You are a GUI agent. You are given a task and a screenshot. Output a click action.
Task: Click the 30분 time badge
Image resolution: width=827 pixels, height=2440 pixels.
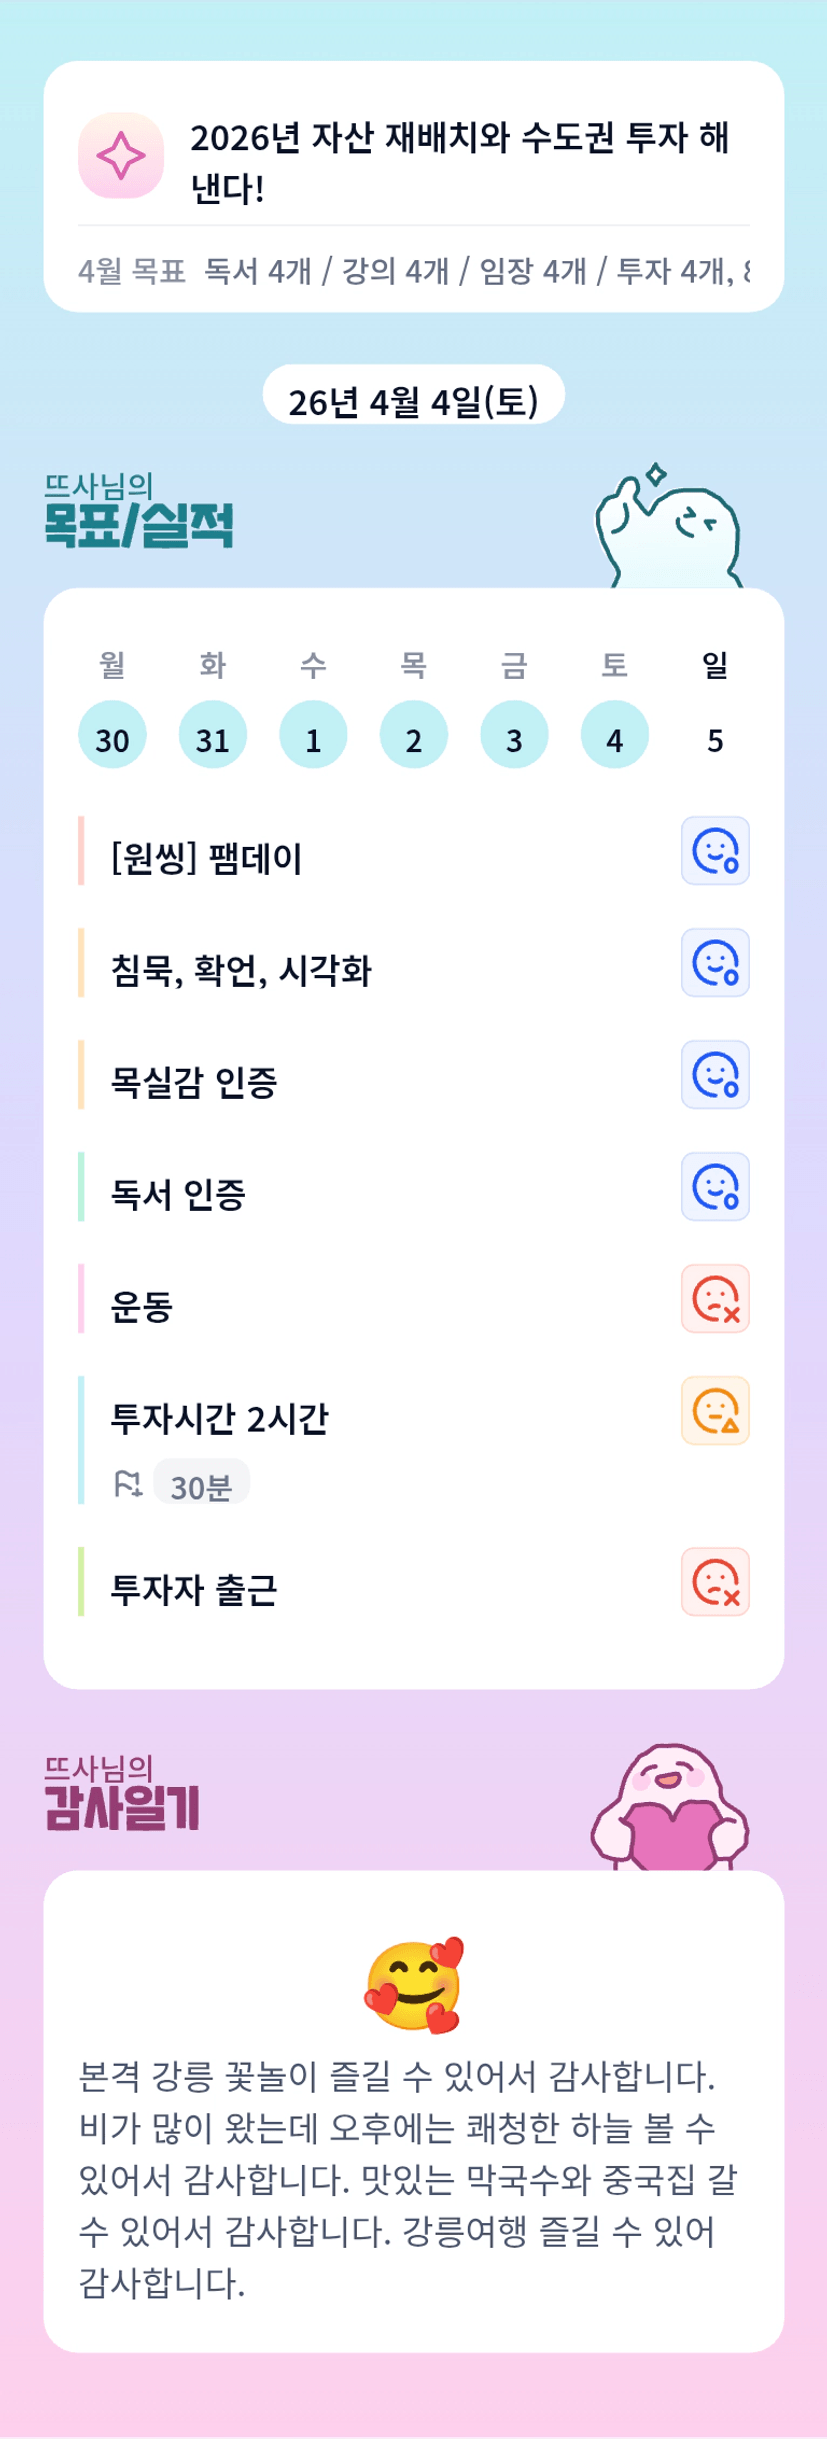pos(201,1485)
